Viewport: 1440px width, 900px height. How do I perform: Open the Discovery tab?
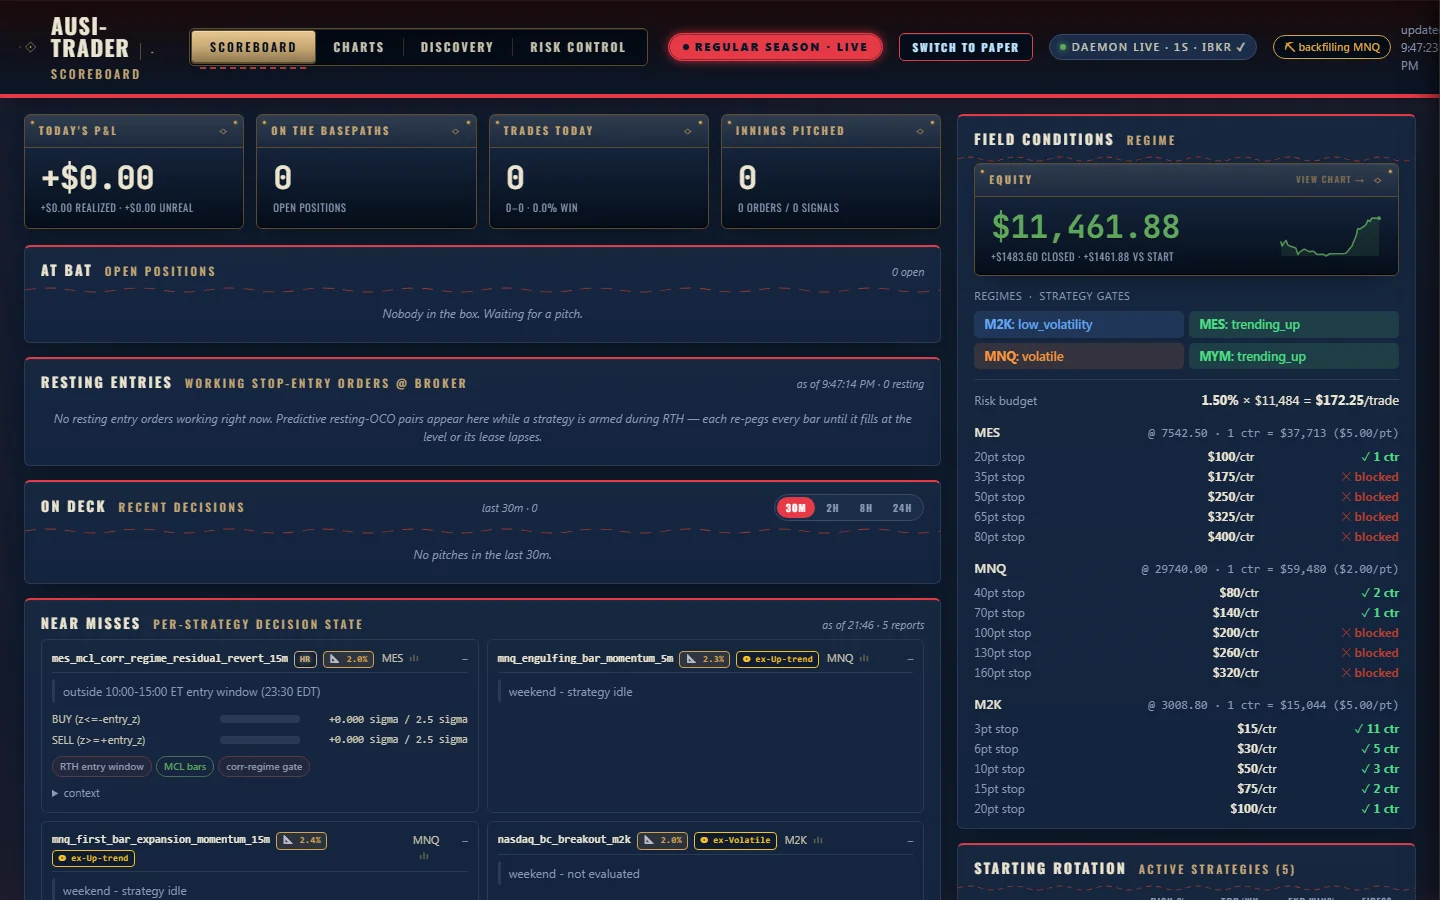click(x=457, y=47)
